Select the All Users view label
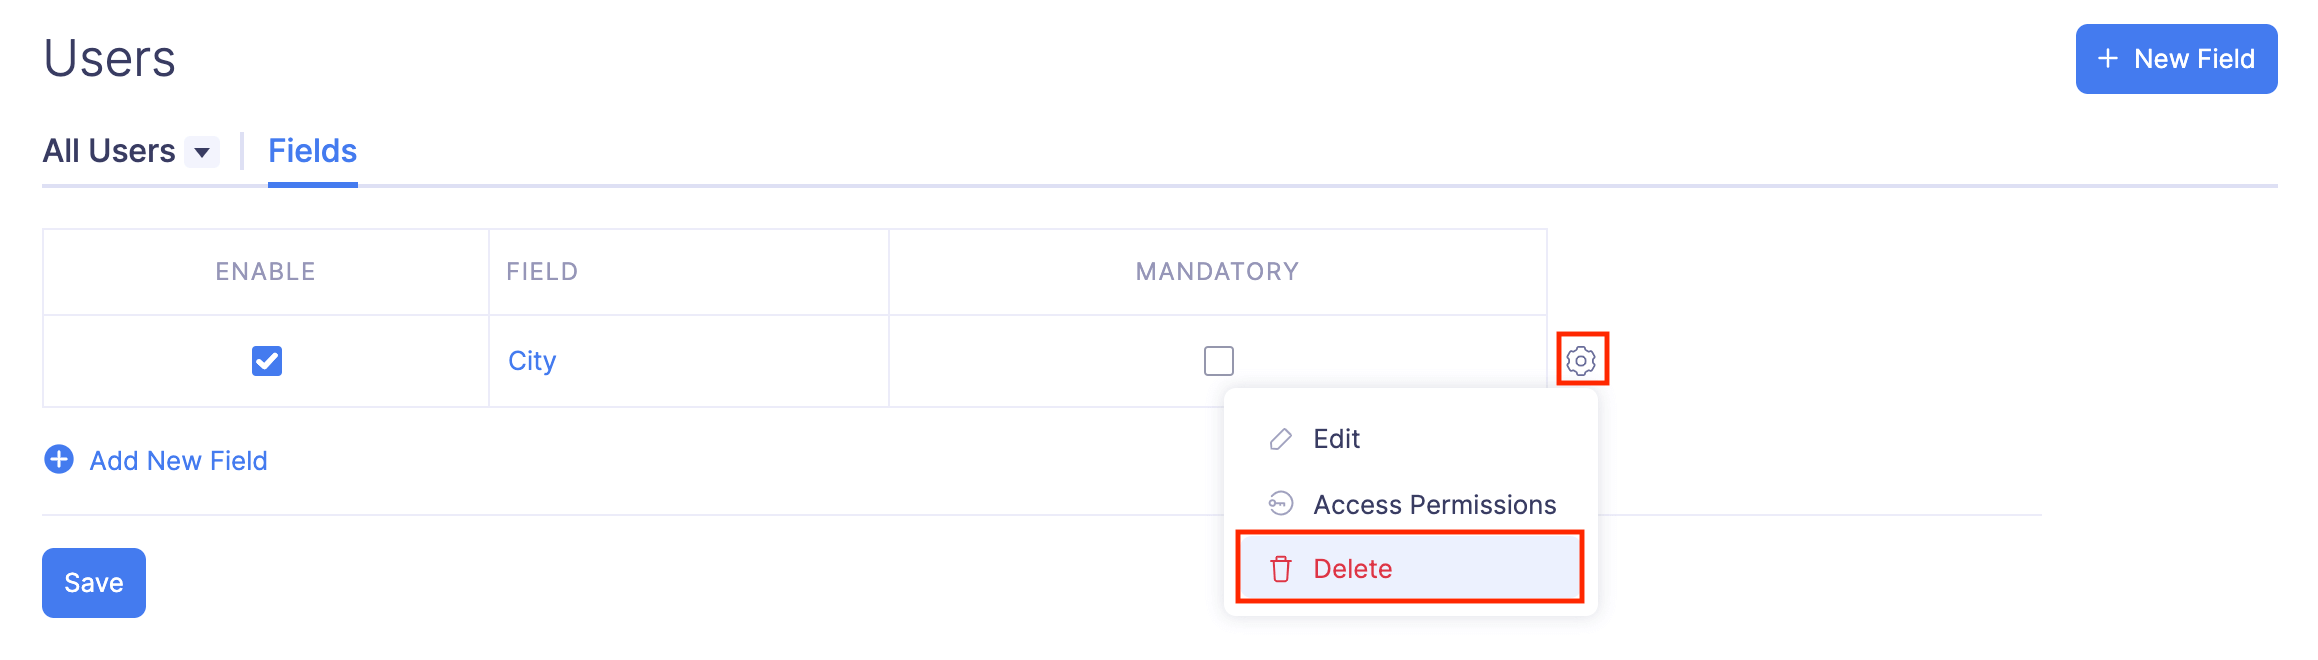2318x660 pixels. pos(109,151)
